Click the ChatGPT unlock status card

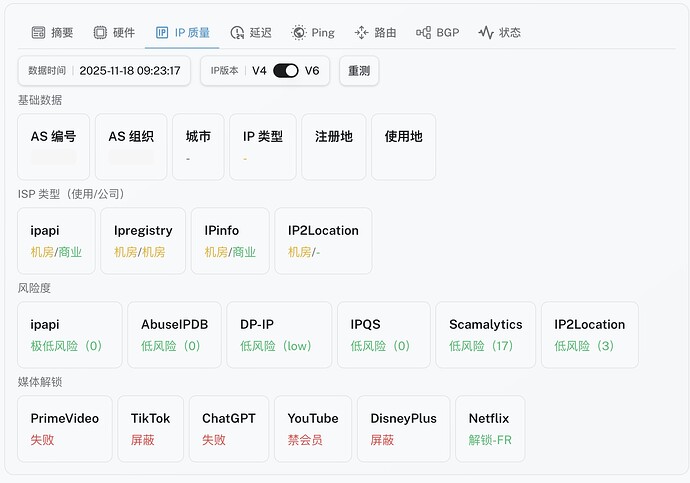229,428
